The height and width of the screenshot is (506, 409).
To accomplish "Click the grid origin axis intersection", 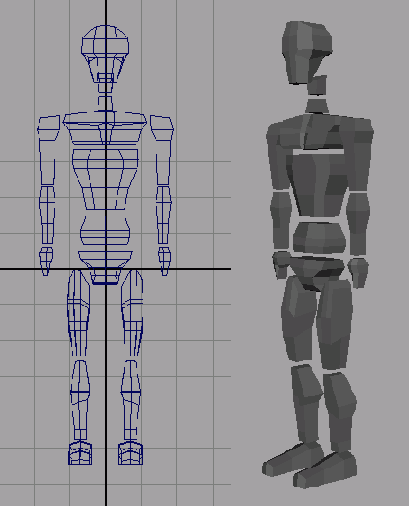I will click(x=106, y=268).
